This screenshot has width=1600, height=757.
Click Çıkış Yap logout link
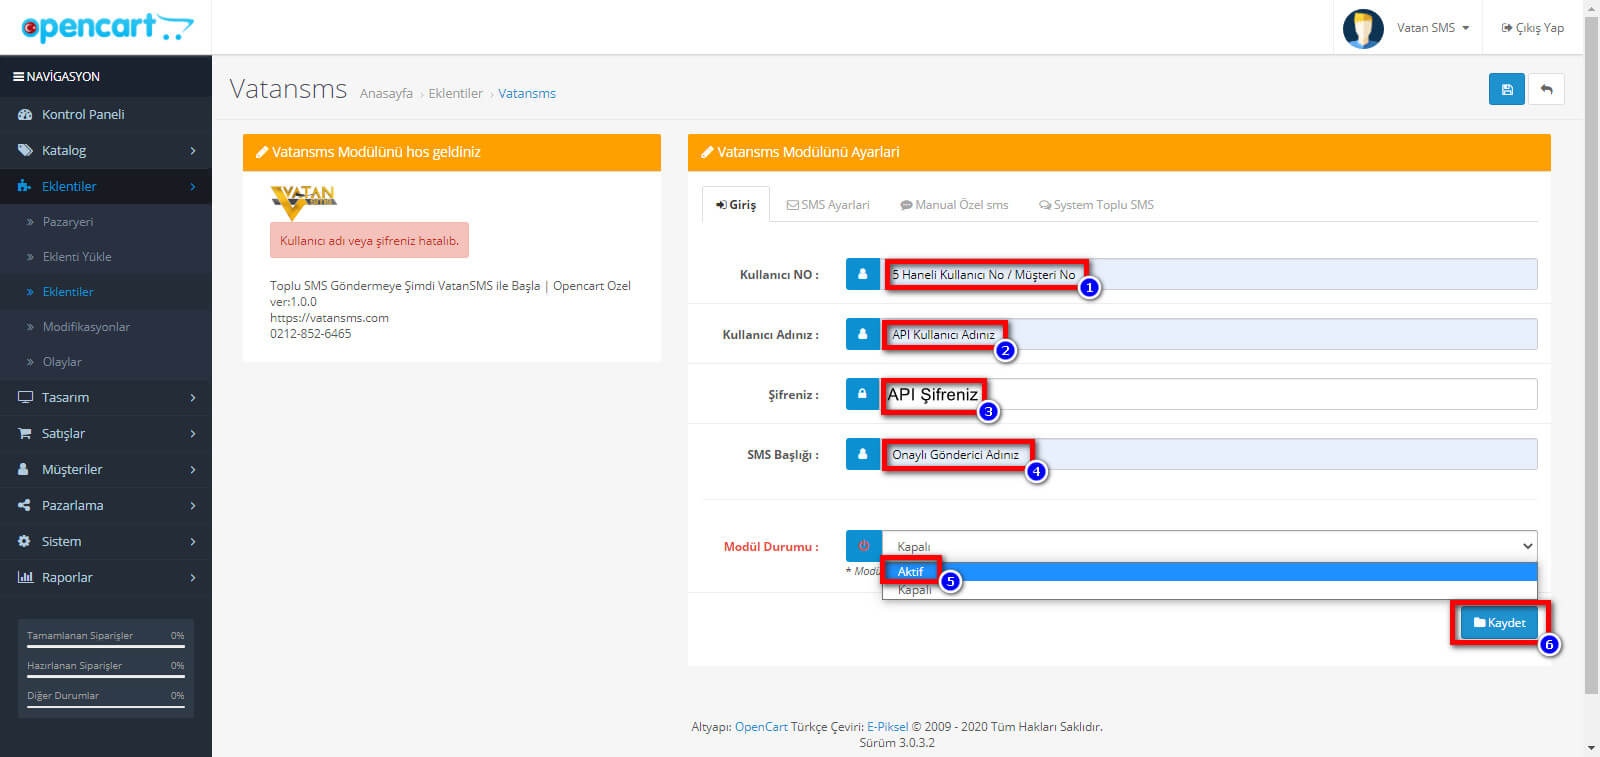[x=1532, y=28]
